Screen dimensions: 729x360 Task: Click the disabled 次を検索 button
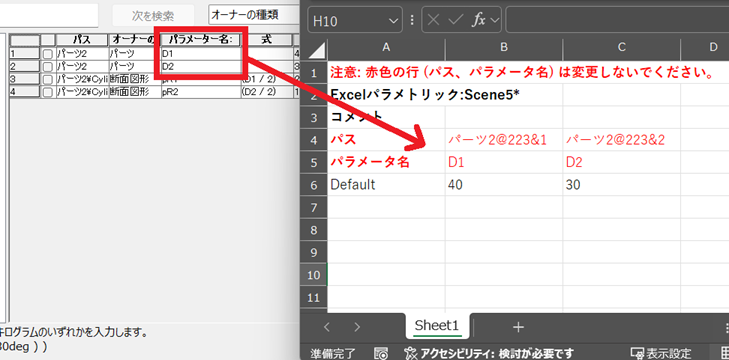(153, 16)
